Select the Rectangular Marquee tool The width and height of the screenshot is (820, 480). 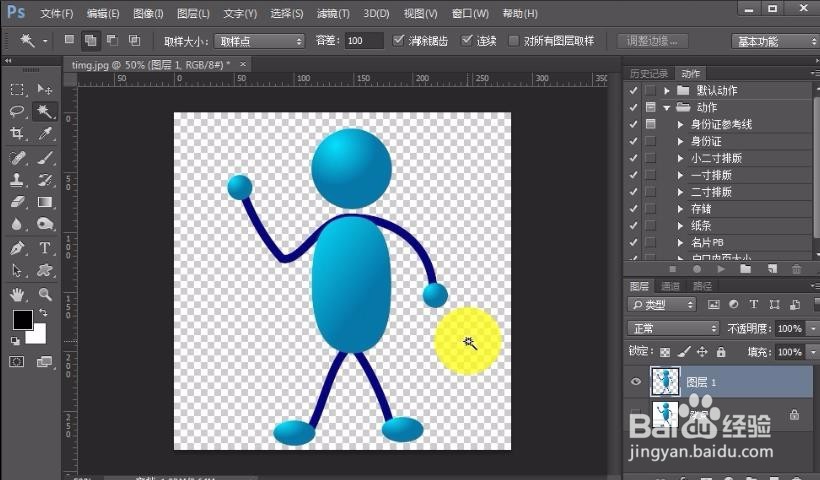[17, 89]
